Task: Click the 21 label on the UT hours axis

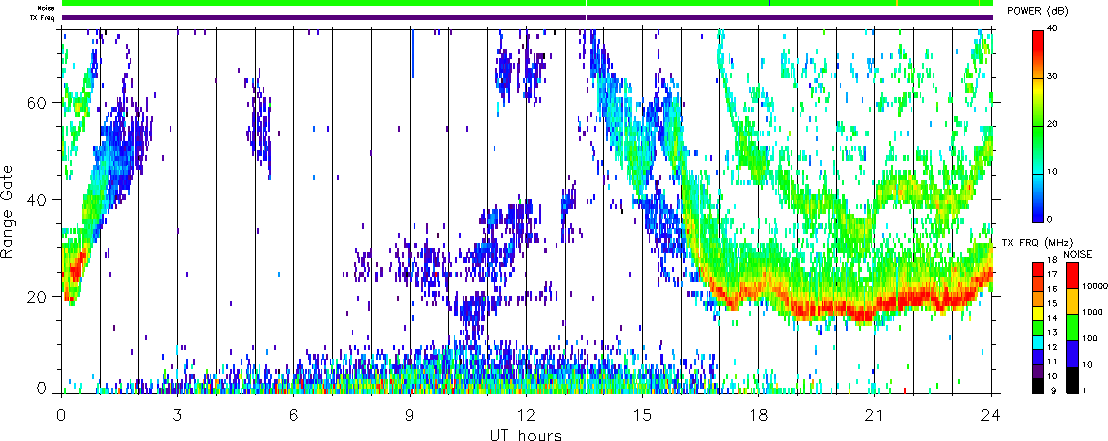Action: (x=875, y=415)
